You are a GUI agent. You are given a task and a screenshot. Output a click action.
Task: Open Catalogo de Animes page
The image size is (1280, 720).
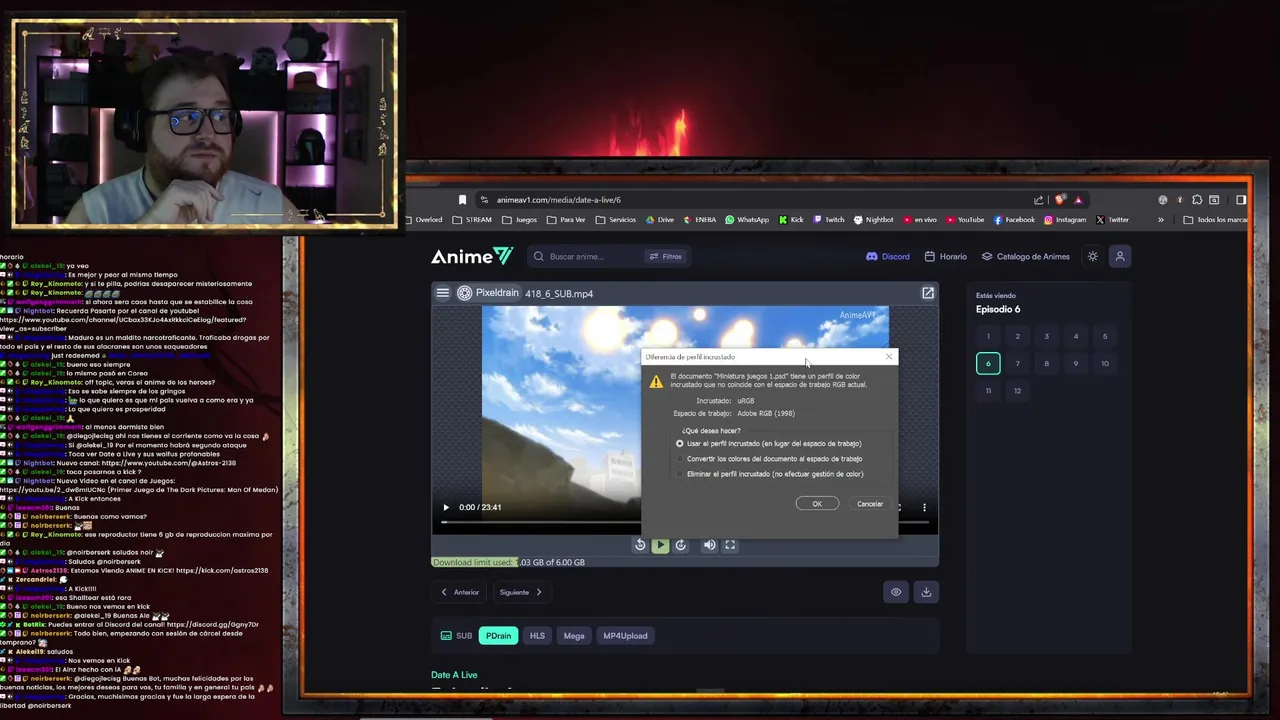pyautogui.click(x=1026, y=256)
